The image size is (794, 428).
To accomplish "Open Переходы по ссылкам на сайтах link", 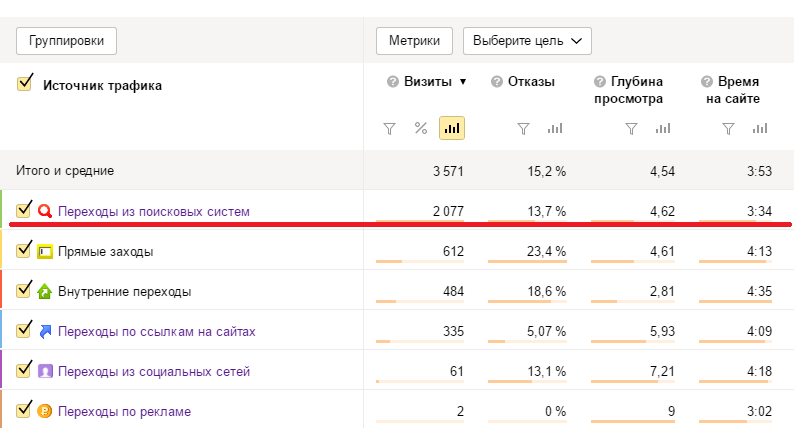I will (156, 332).
